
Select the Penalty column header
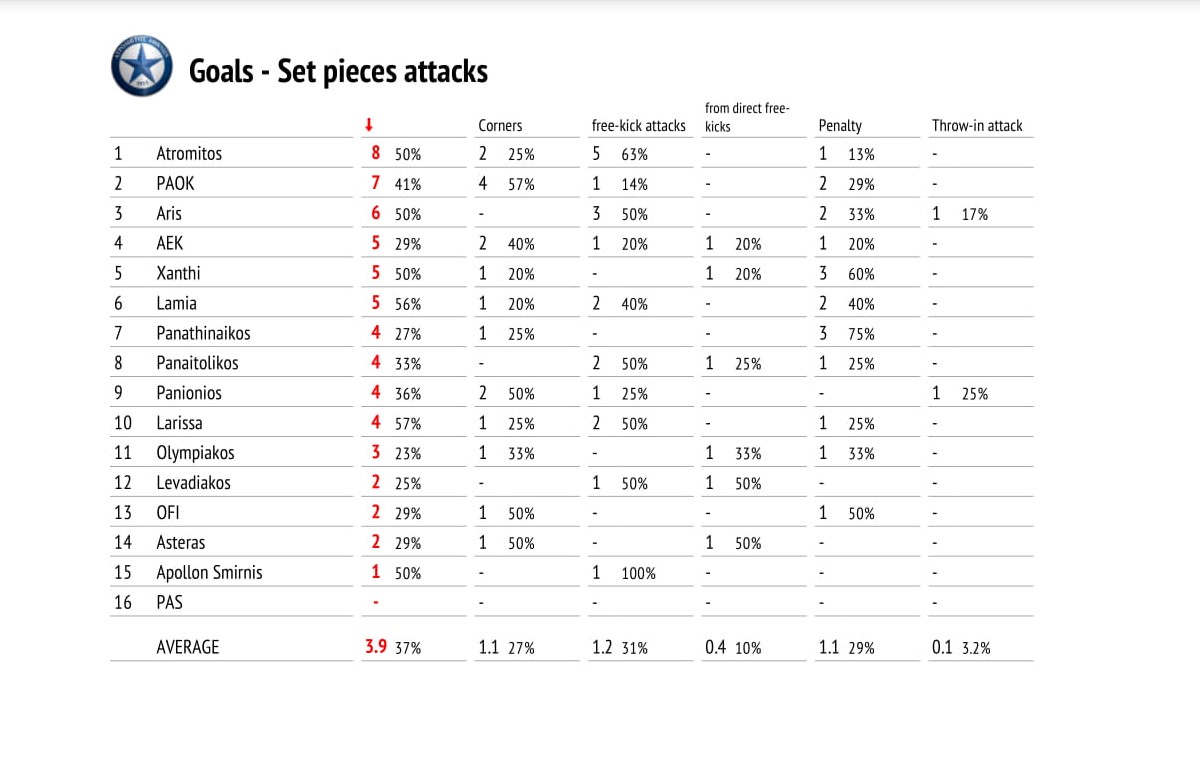tap(840, 126)
